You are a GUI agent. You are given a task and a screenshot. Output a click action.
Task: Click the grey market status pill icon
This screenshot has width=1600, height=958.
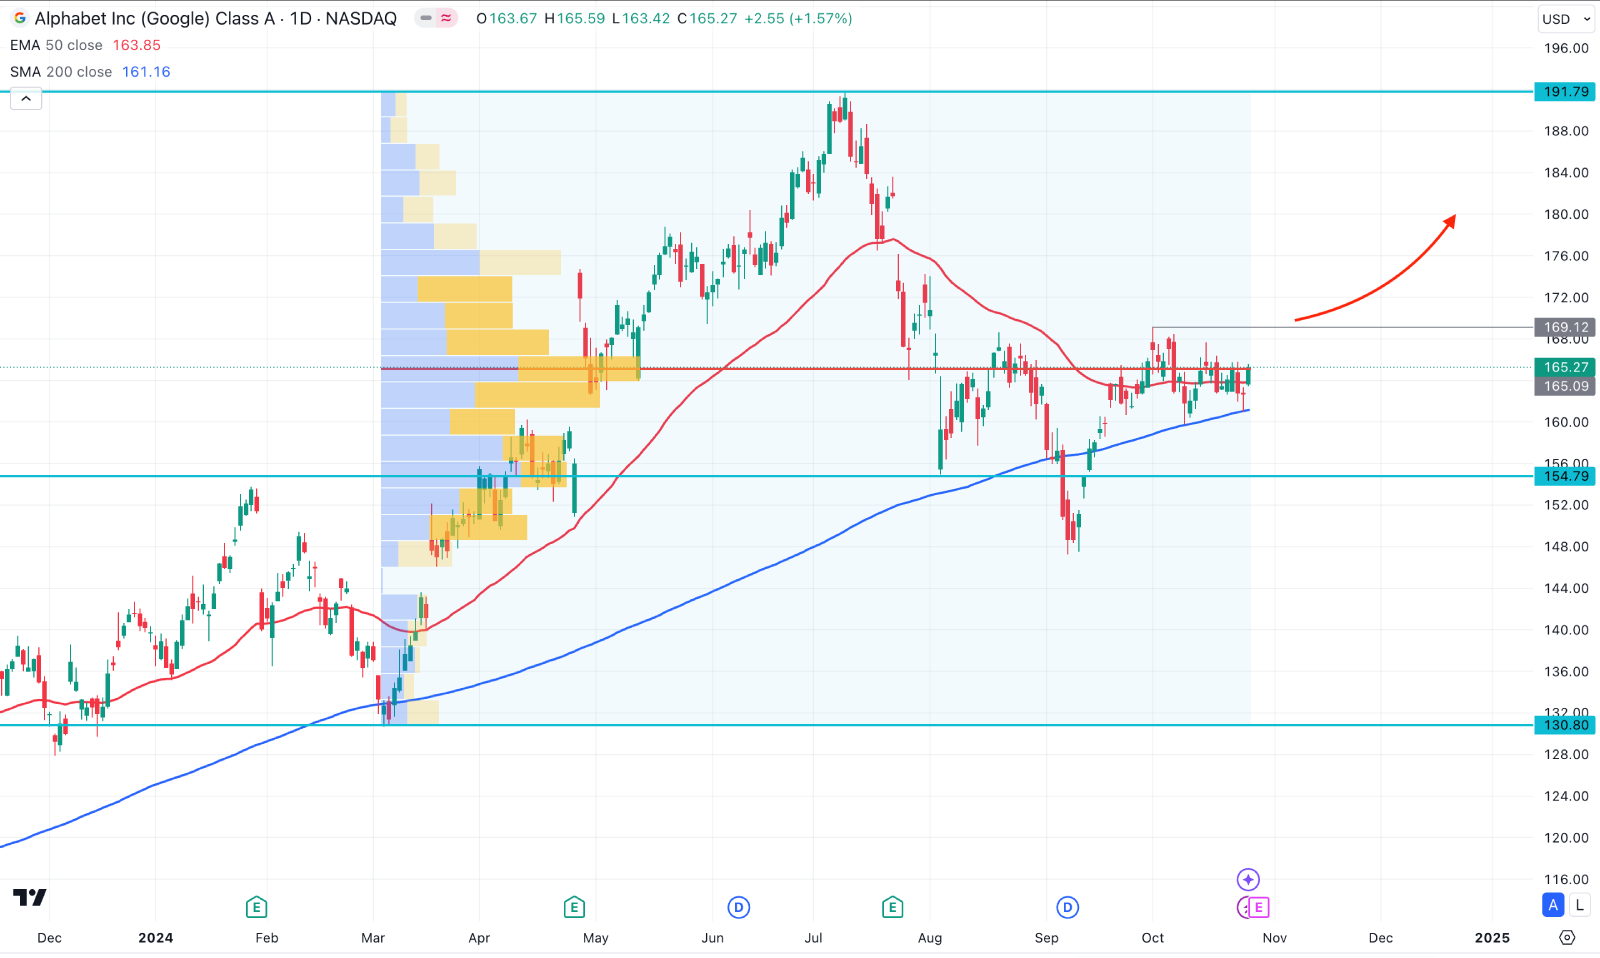(x=426, y=18)
